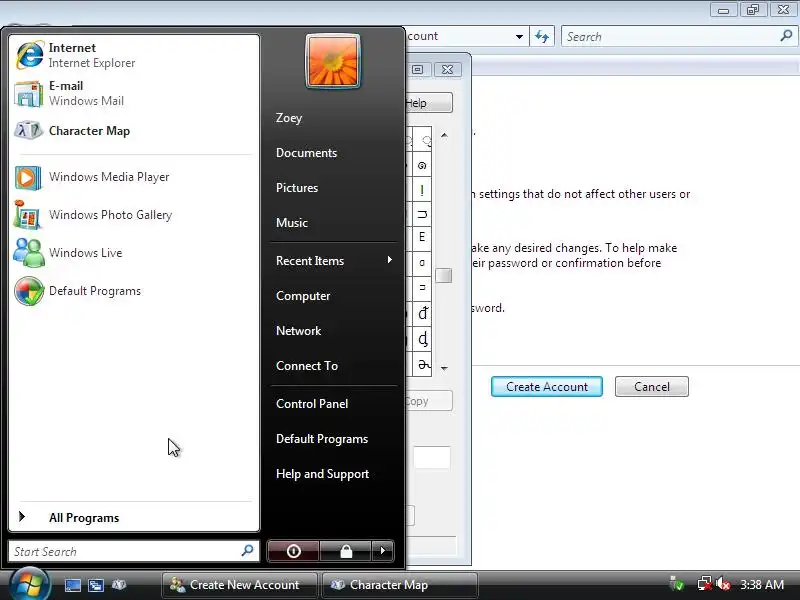Switch to Create New Account taskbar button
Screen dimensions: 800x600
[x=239, y=585]
